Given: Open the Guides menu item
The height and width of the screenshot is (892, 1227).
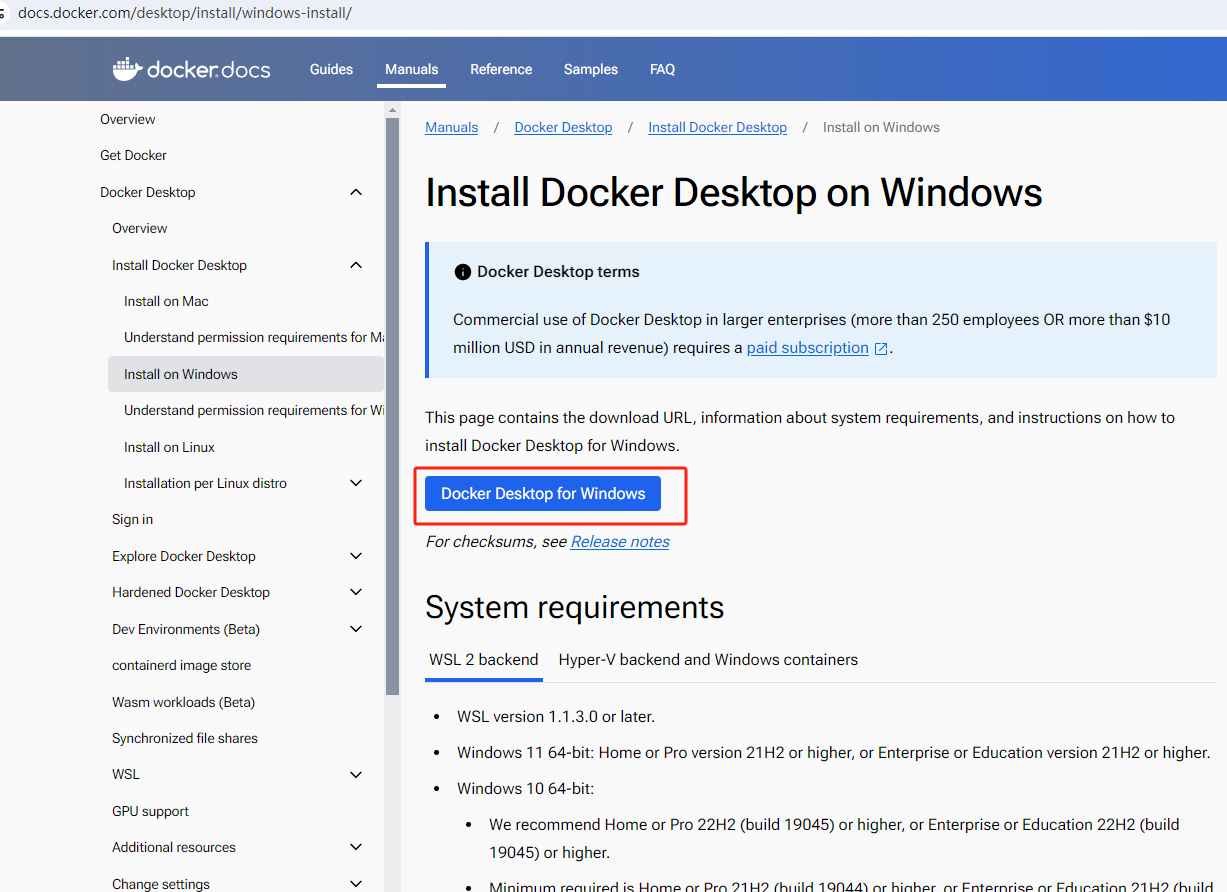Looking at the screenshot, I should pyautogui.click(x=331, y=69).
